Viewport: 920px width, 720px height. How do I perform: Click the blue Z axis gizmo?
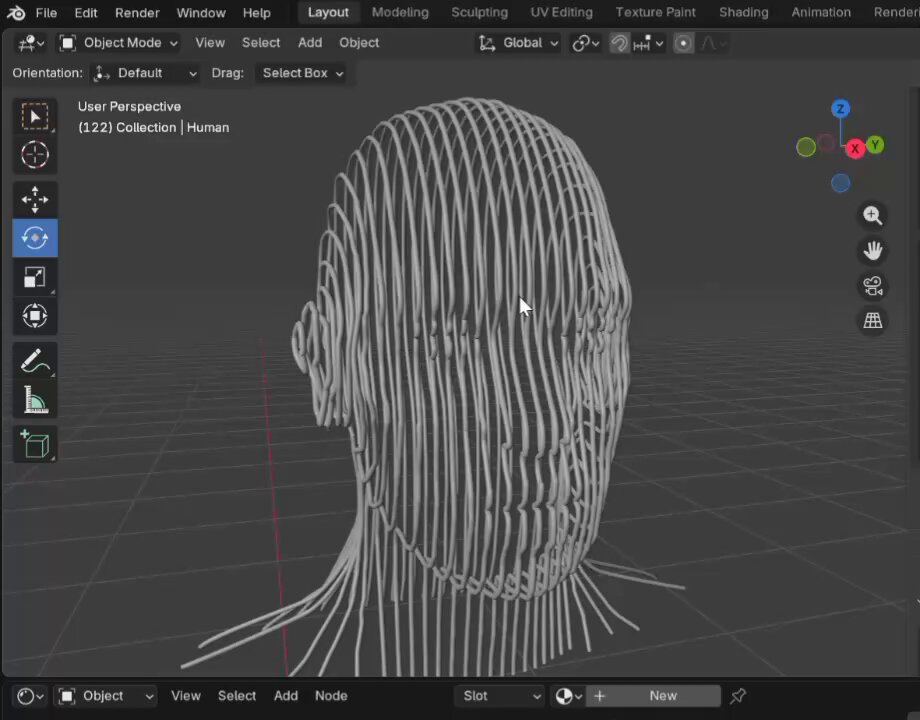[840, 109]
